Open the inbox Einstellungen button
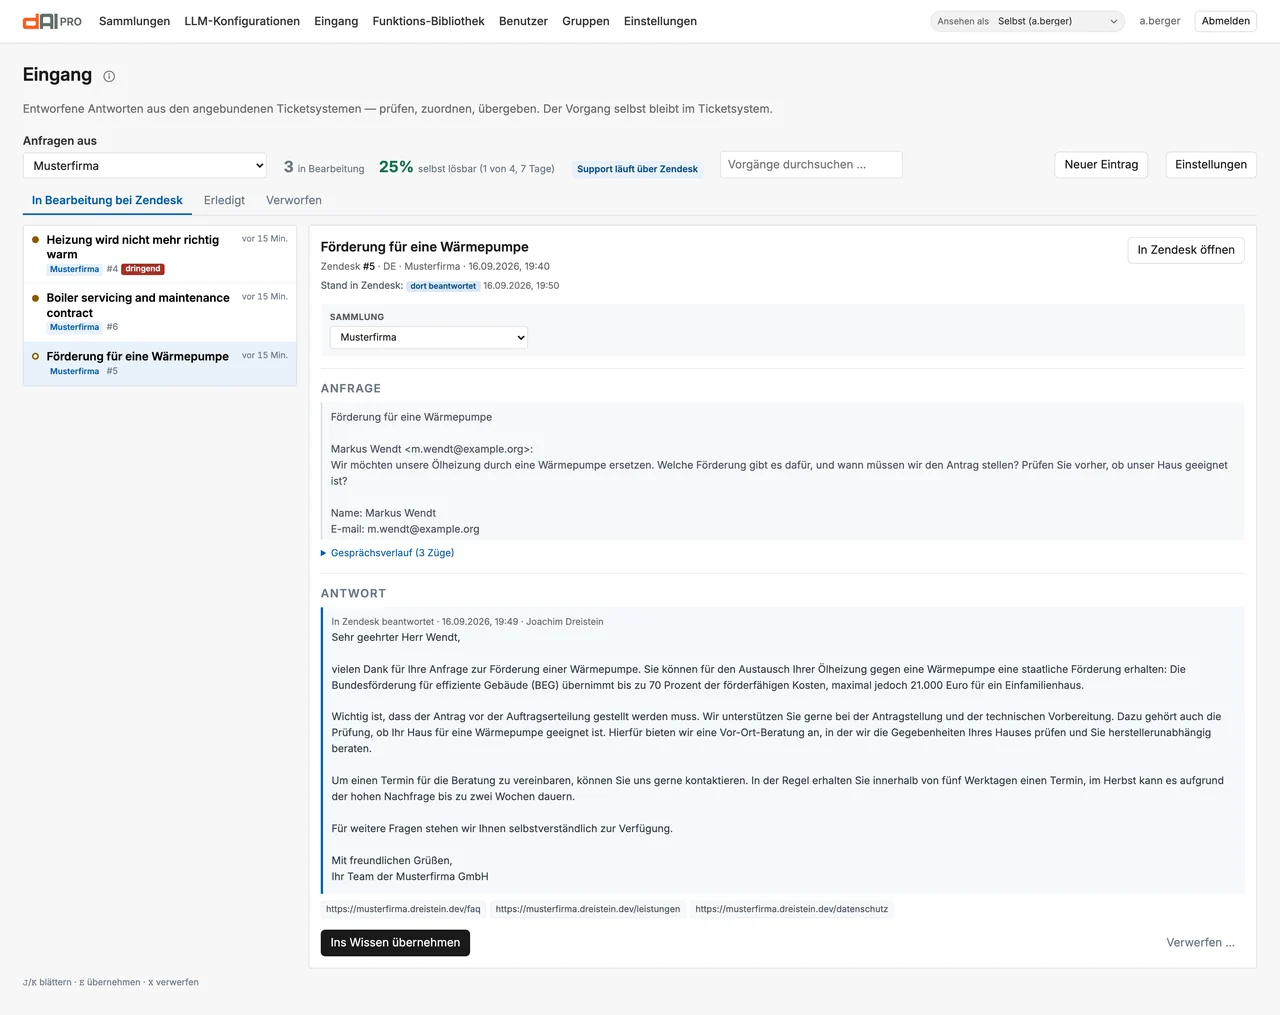 [x=1211, y=165]
